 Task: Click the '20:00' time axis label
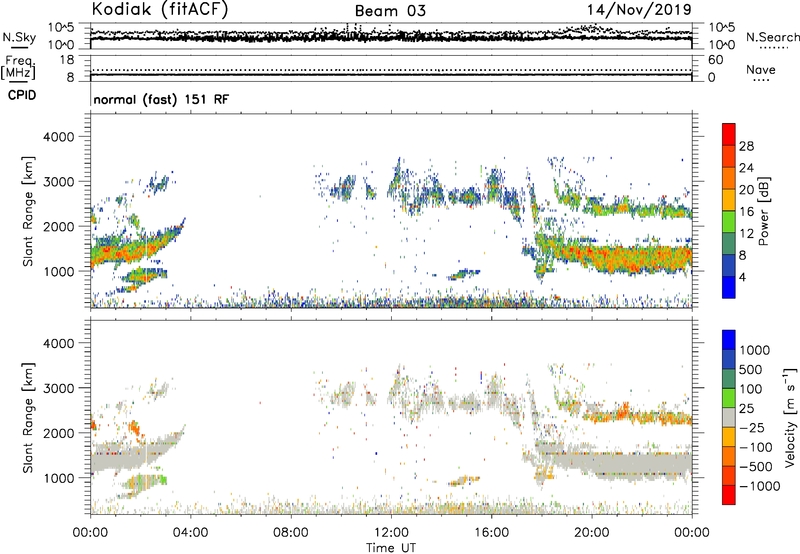592,533
